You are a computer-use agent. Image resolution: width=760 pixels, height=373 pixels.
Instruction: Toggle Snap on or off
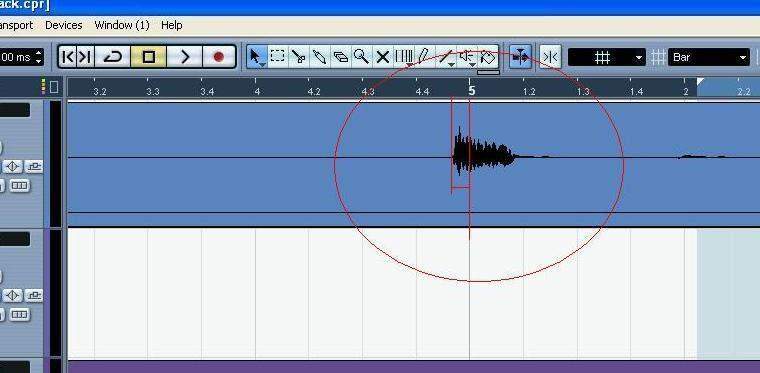pyautogui.click(x=551, y=57)
